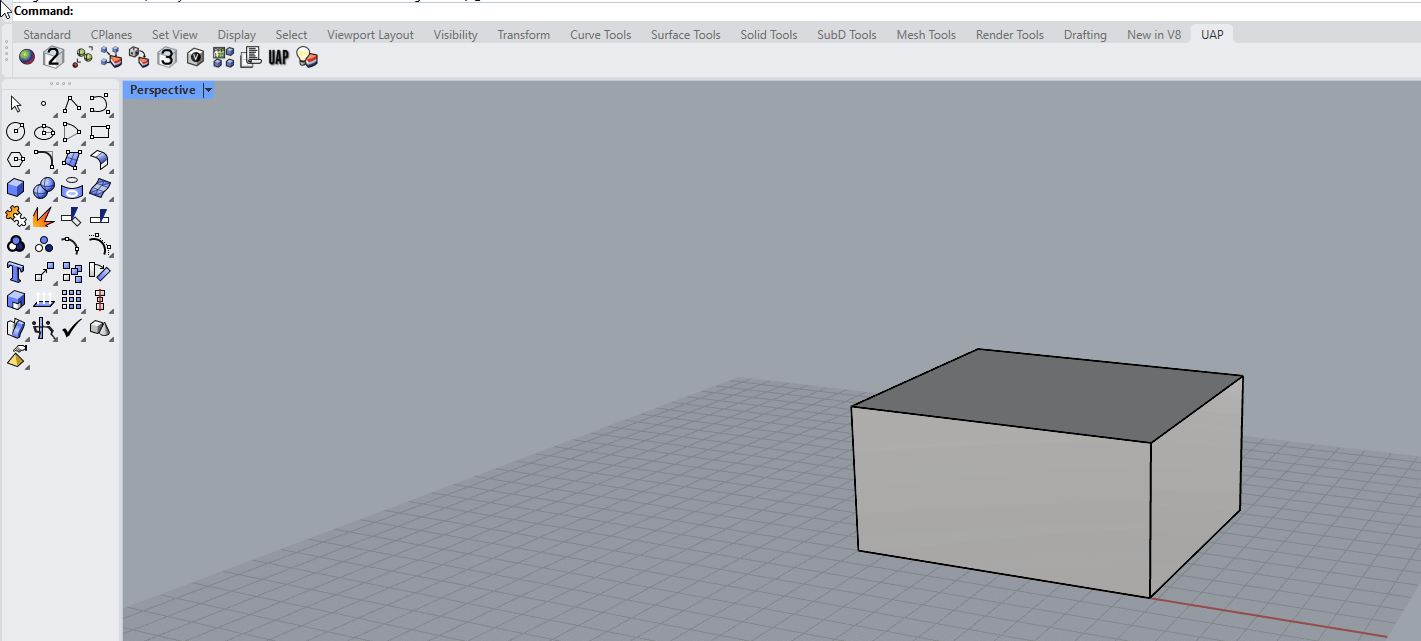Select the arrow pointer tool in sidebar
Image resolution: width=1421 pixels, height=641 pixels.
16,104
